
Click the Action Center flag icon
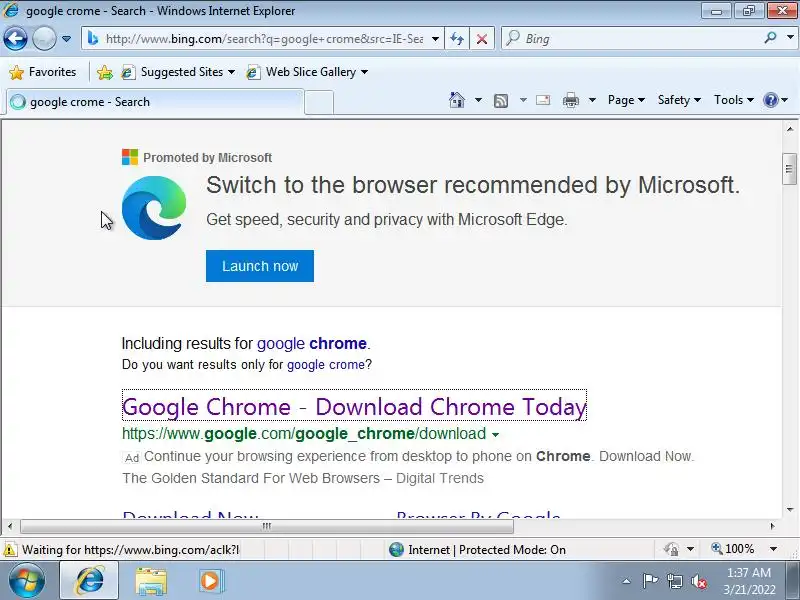click(650, 581)
